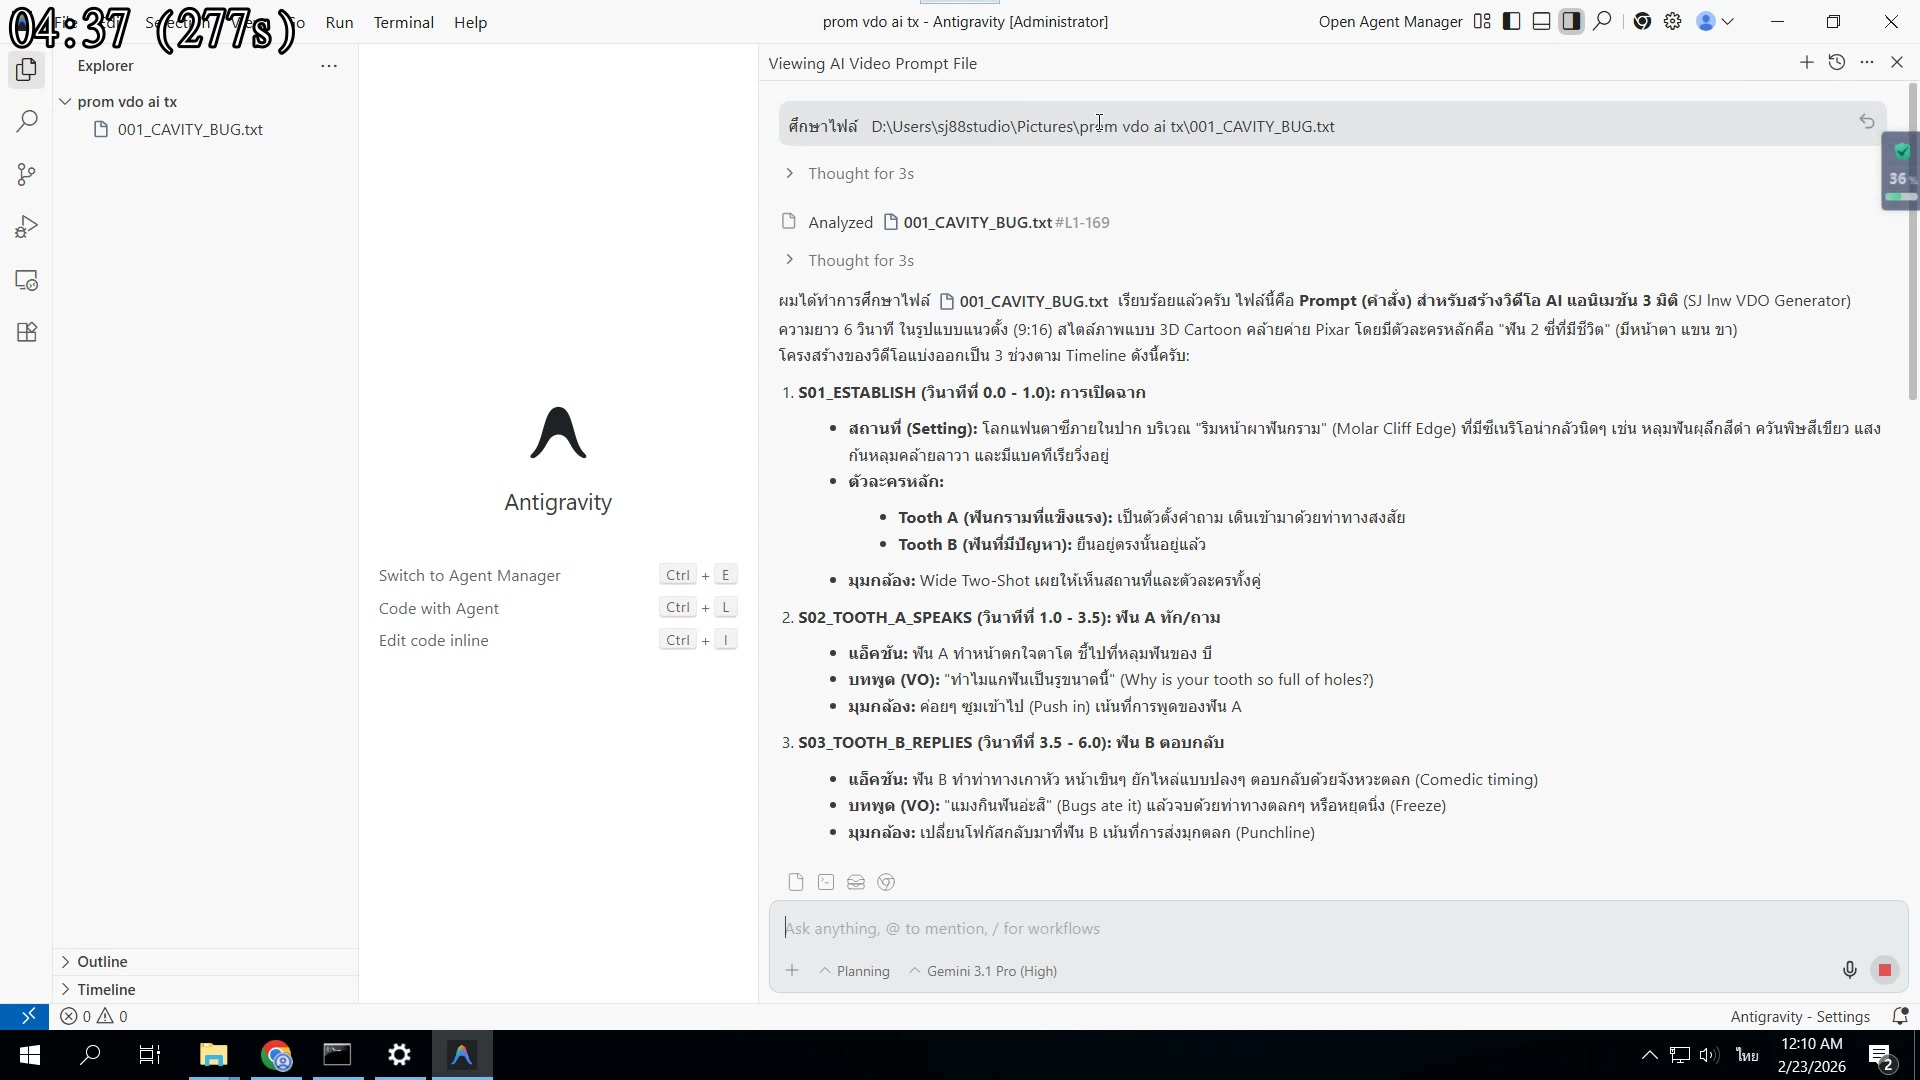Screen dimensions: 1920x1080
Task: Toggle the primary side bar visibility
Action: (x=1511, y=21)
